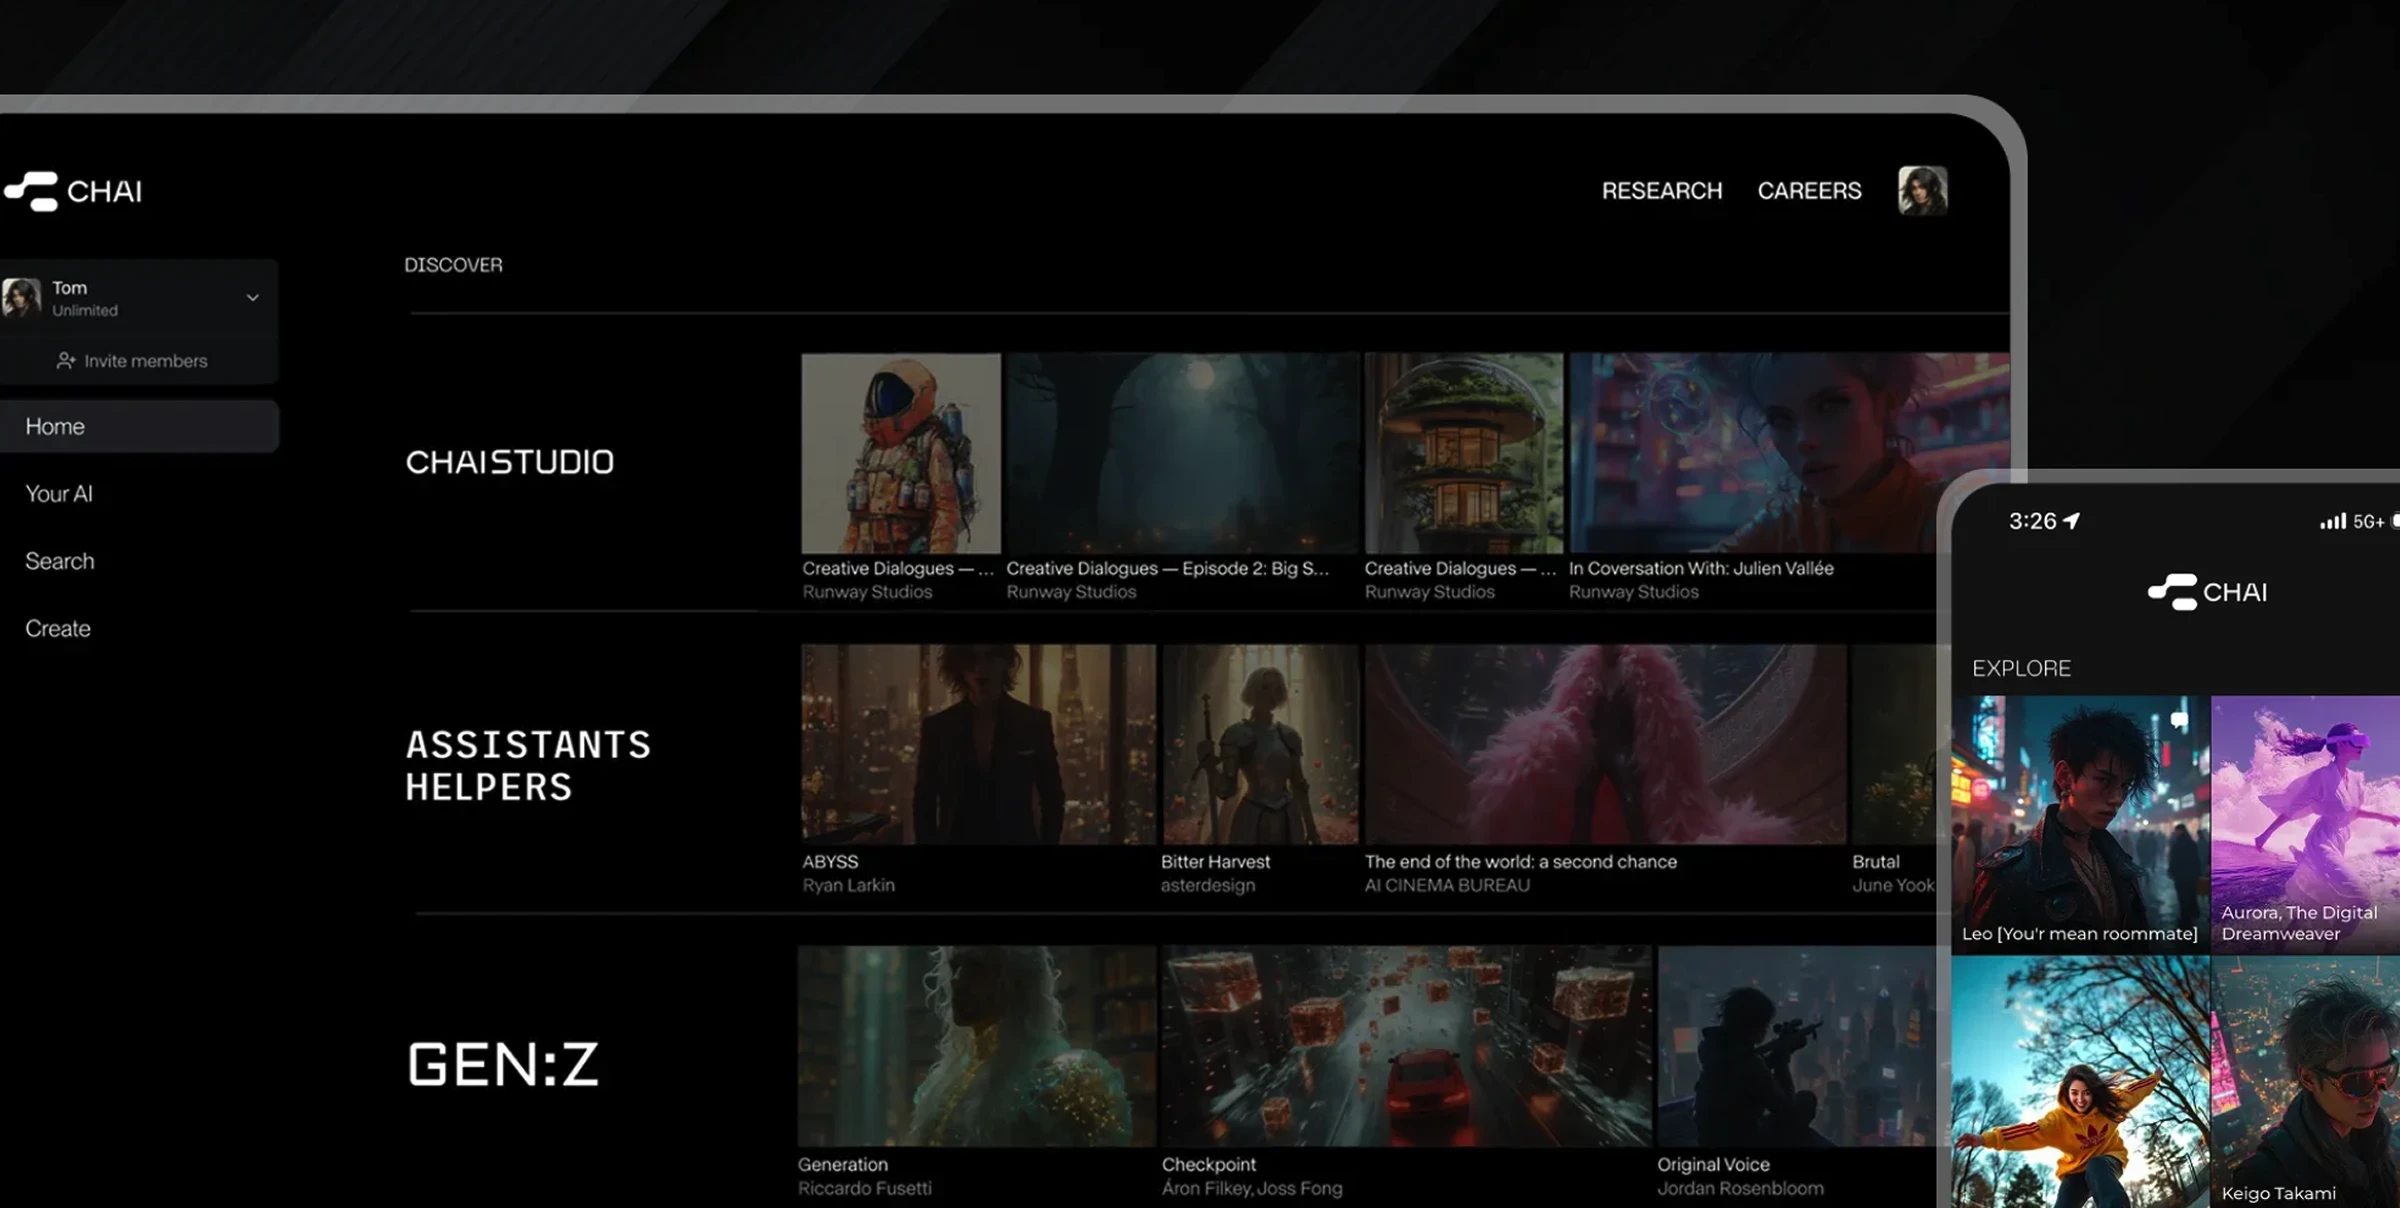2400x1208 pixels.
Task: Tap chat bubble icon on Leo card
Action: pos(2179,720)
